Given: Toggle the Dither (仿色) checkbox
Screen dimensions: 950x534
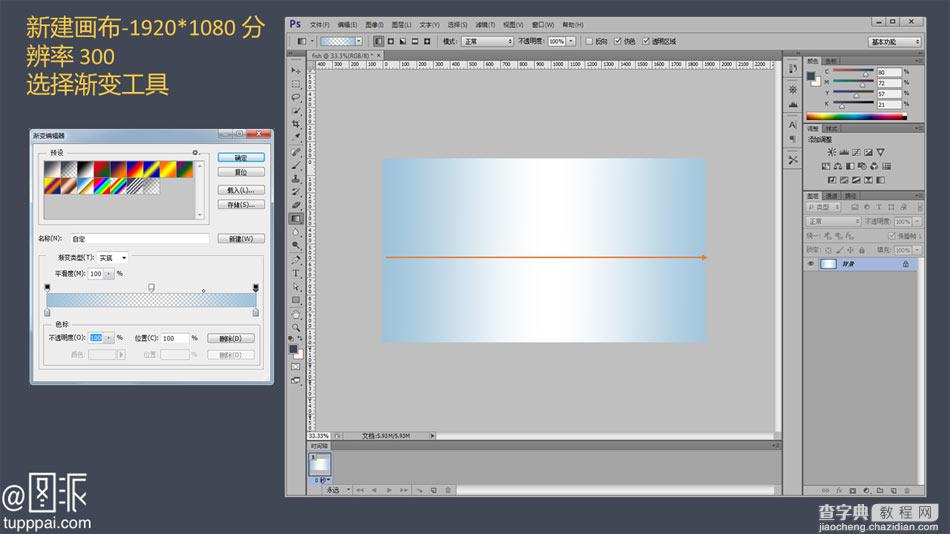Looking at the screenshot, I should coord(617,41).
